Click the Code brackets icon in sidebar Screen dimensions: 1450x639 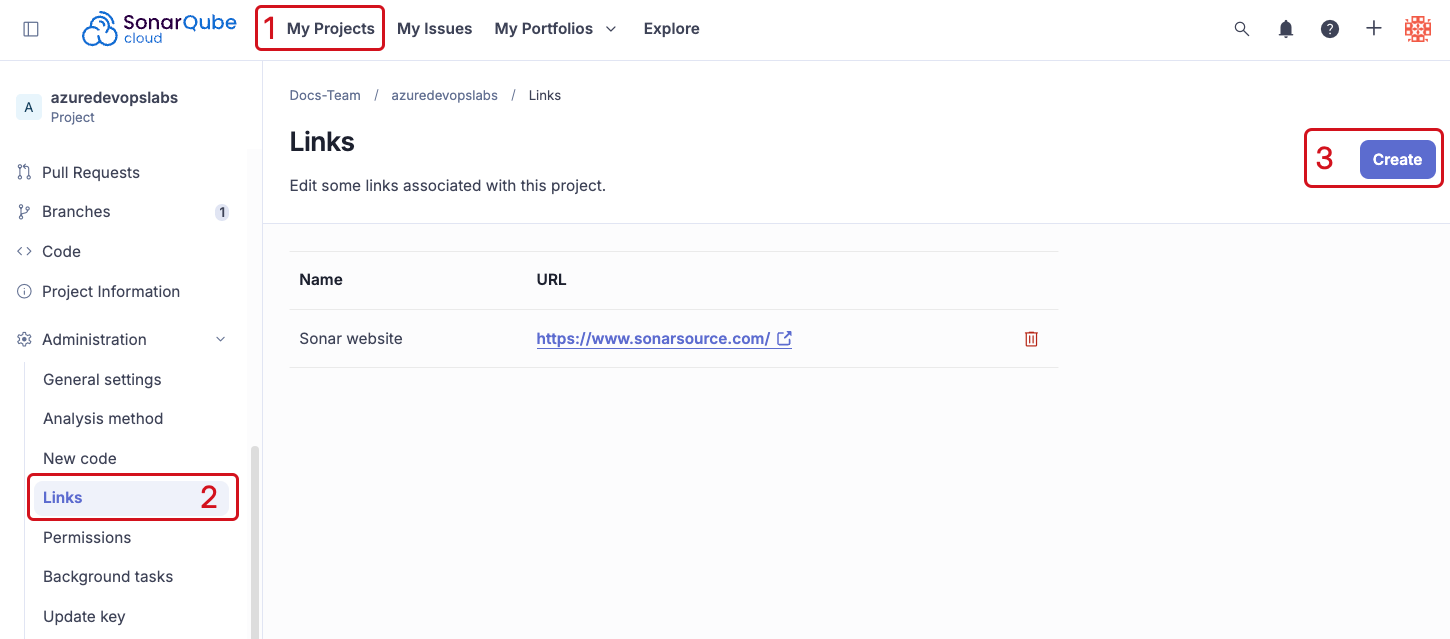(x=25, y=252)
